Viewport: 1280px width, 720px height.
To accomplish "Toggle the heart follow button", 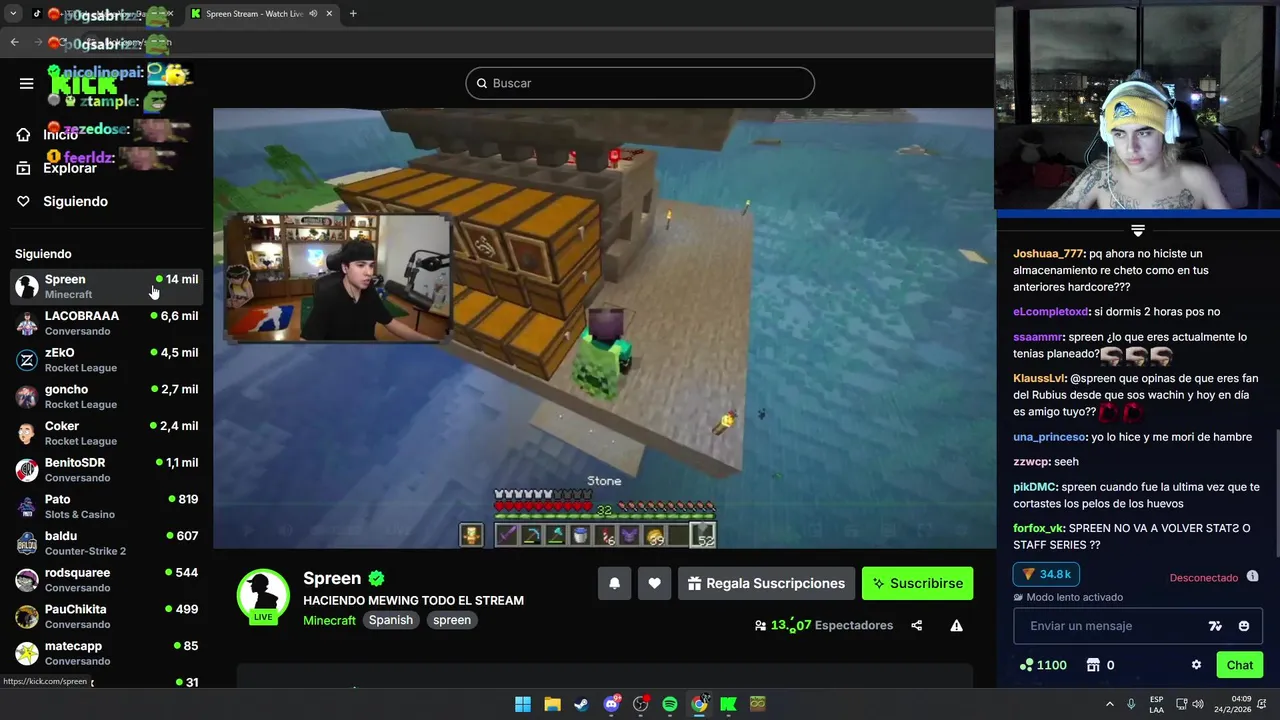I will point(654,583).
